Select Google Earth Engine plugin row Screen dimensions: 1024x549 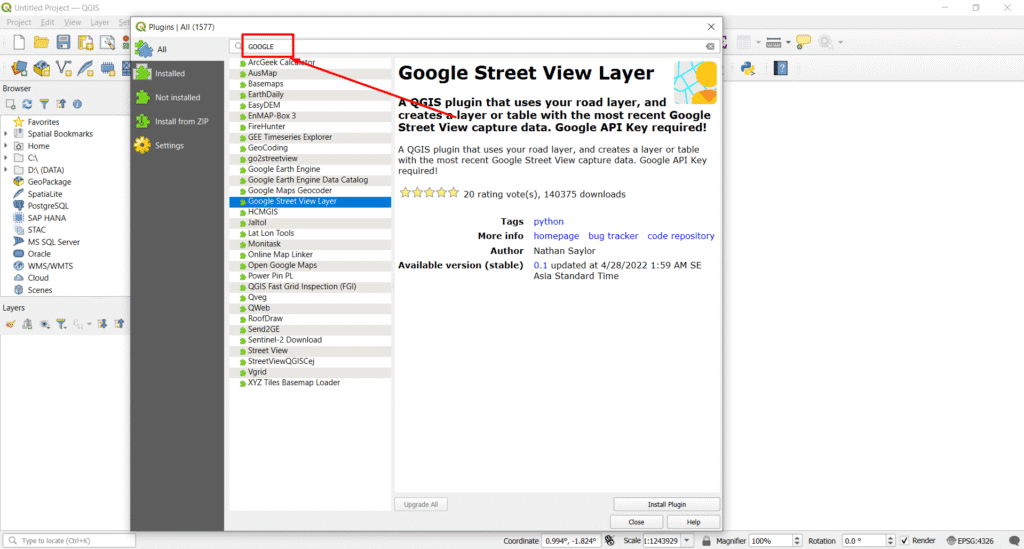coord(310,169)
